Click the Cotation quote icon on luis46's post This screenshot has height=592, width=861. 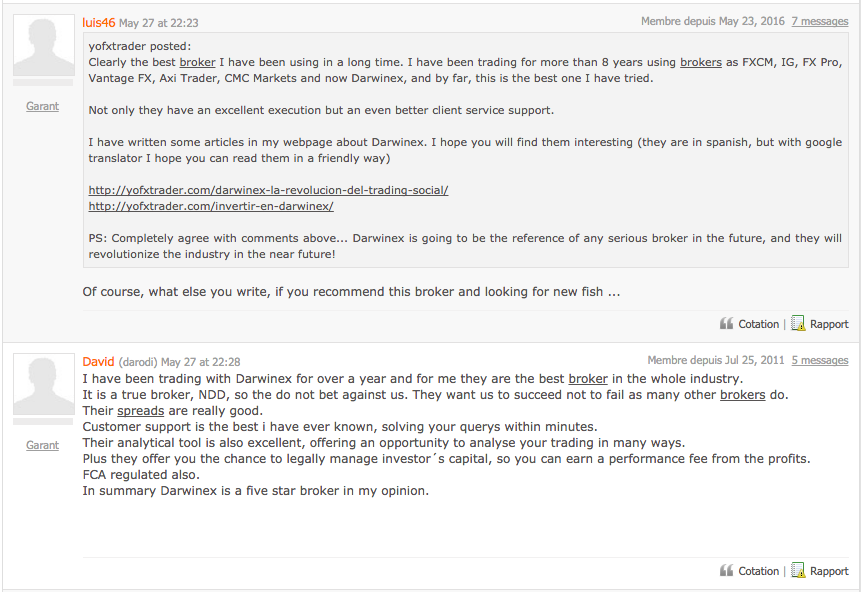point(726,324)
